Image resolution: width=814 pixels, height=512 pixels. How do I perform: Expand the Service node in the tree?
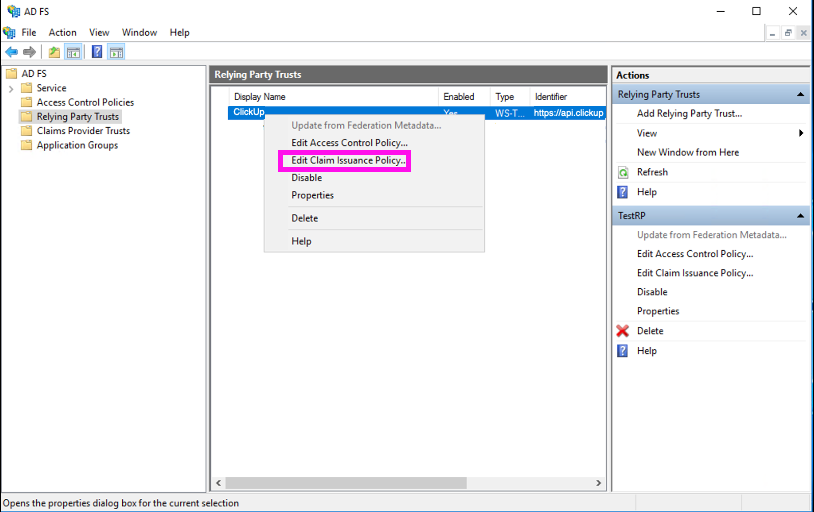12,88
